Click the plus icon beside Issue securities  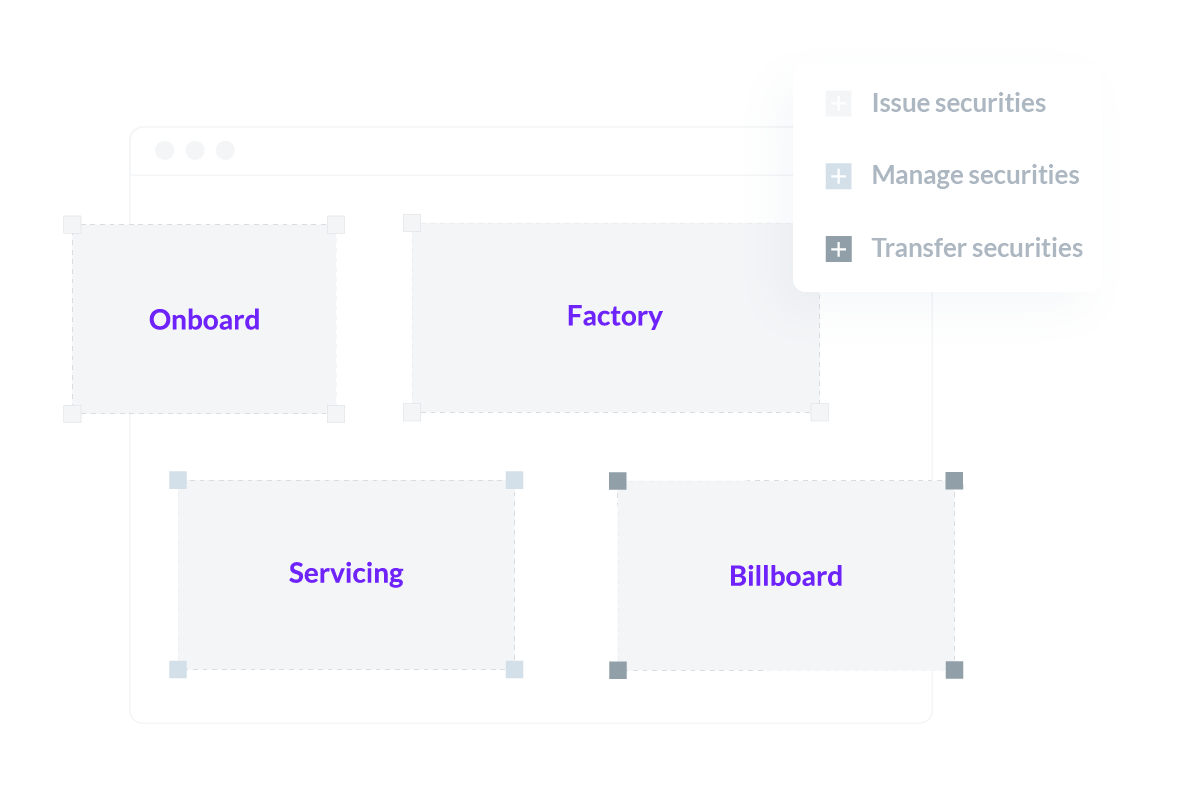(x=838, y=103)
